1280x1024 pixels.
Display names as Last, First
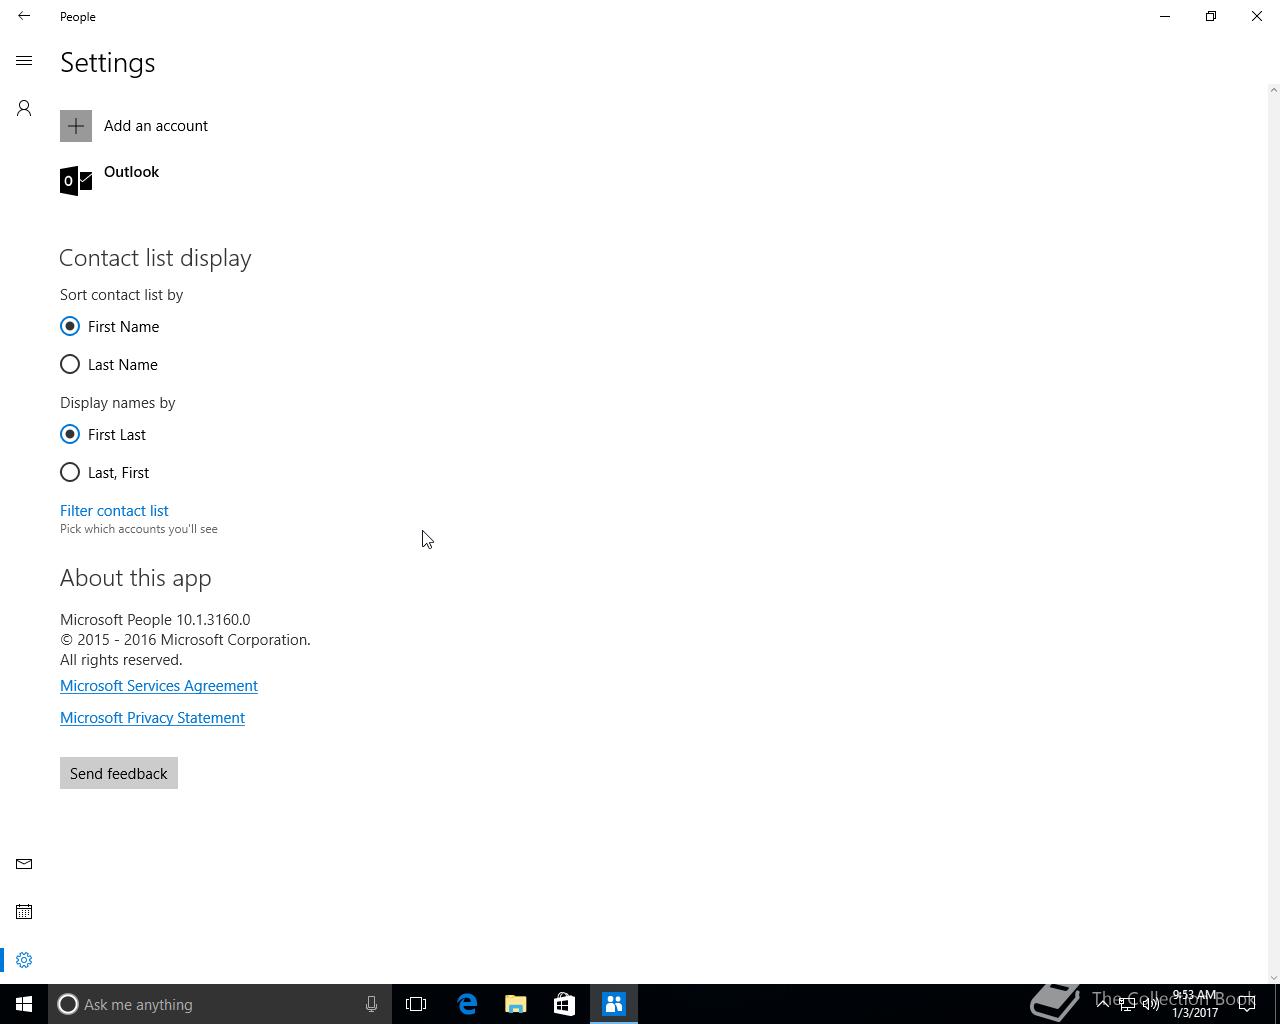point(105,473)
